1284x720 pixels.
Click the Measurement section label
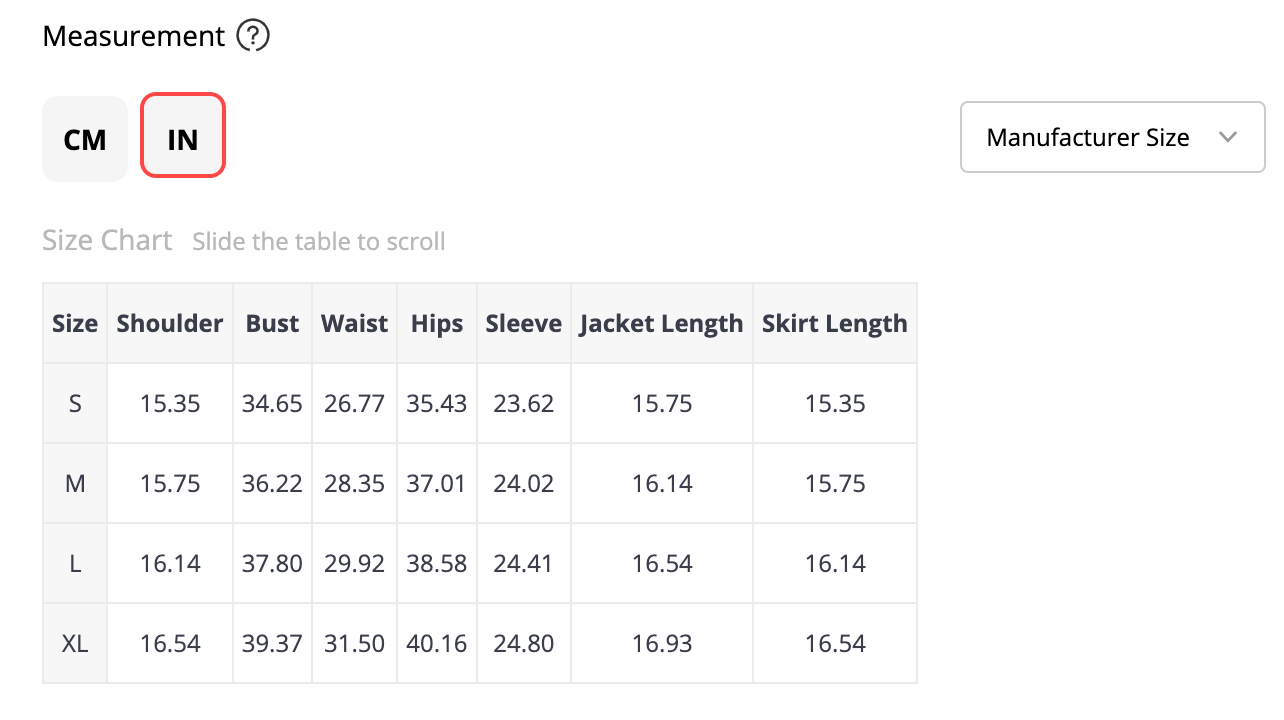click(134, 37)
